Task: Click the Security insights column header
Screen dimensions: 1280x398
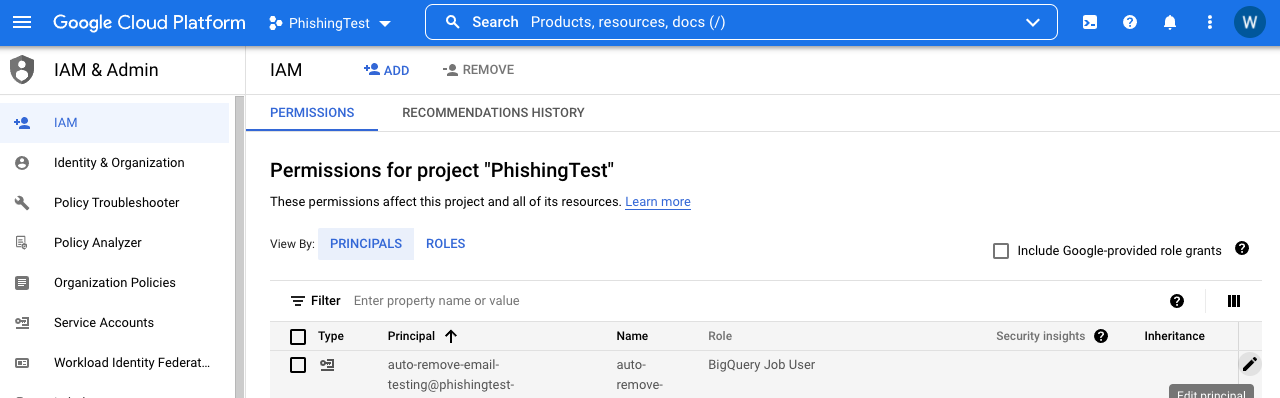Action: (1040, 336)
